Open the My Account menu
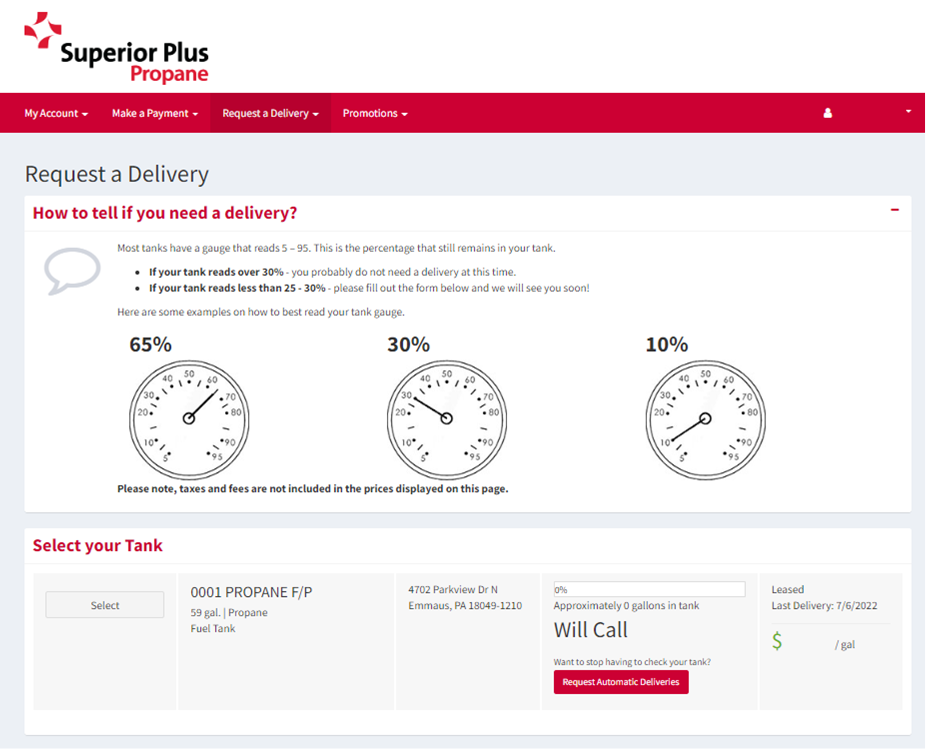 [56, 113]
